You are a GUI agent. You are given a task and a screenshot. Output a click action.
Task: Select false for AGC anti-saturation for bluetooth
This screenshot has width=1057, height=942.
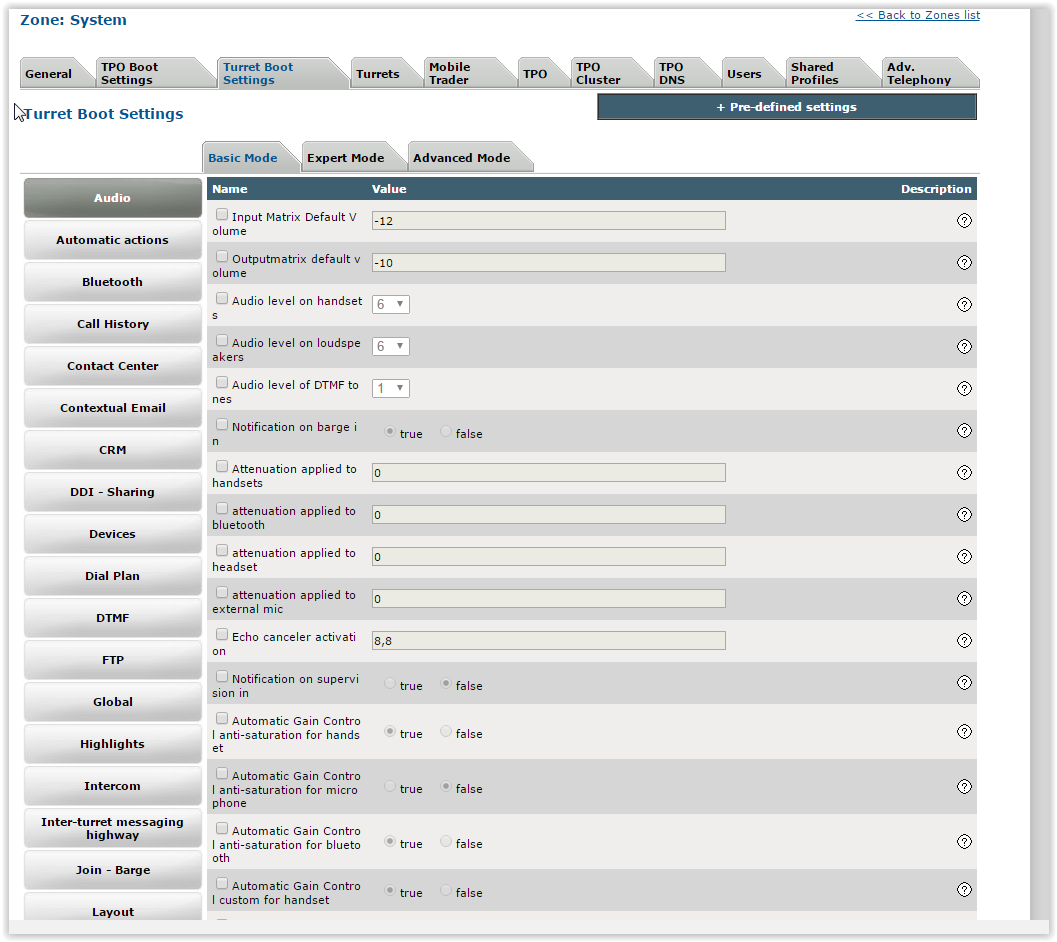click(x=446, y=841)
